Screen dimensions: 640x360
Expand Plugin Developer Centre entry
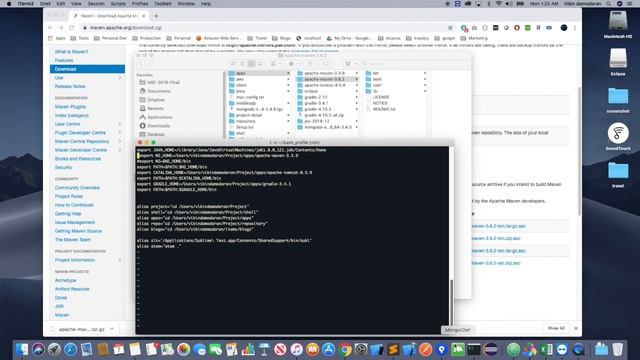point(120,133)
